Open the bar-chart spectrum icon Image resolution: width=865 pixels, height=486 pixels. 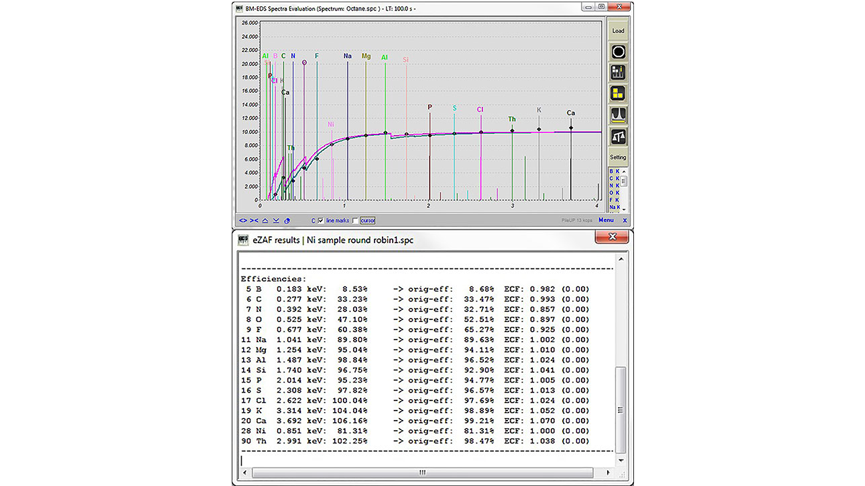coord(618,73)
